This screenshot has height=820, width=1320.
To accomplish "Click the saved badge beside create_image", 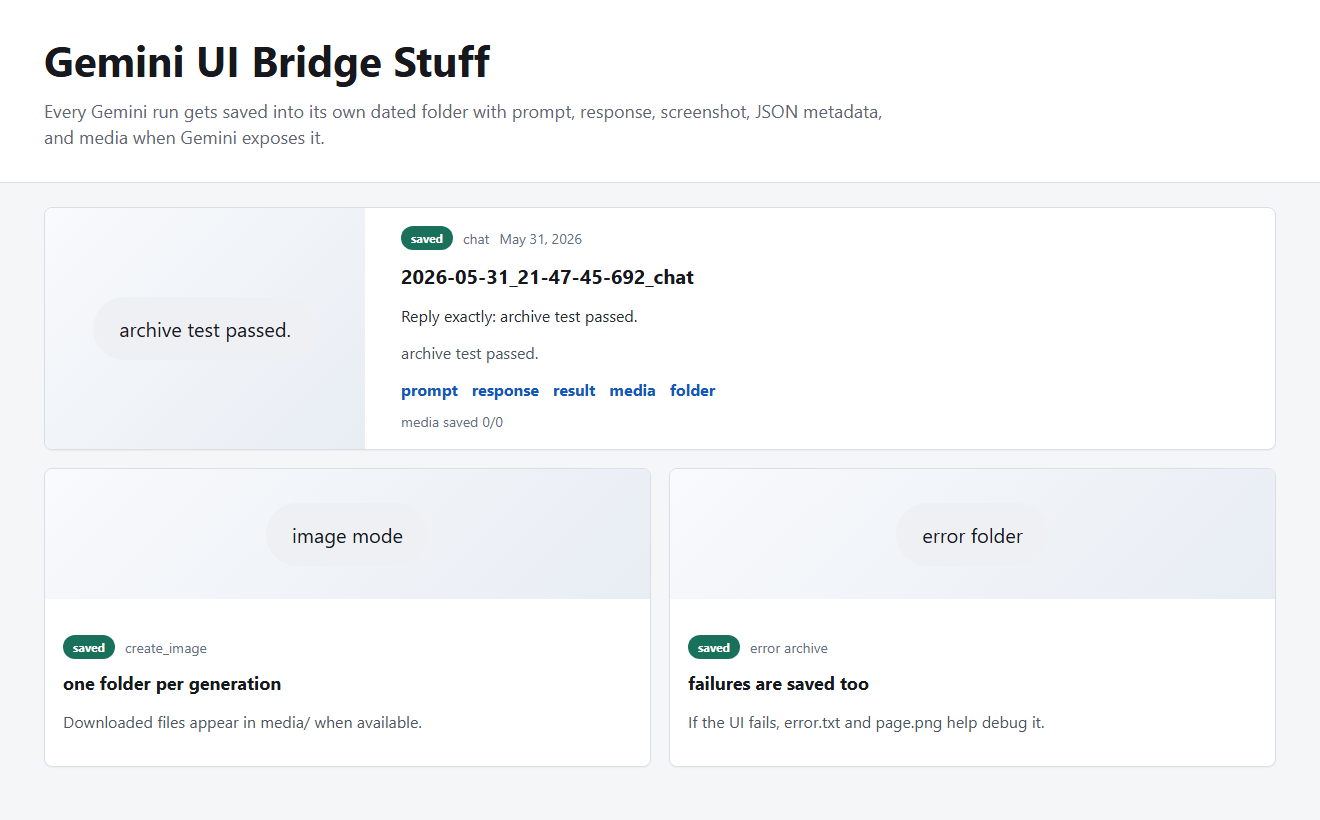I will (89, 648).
